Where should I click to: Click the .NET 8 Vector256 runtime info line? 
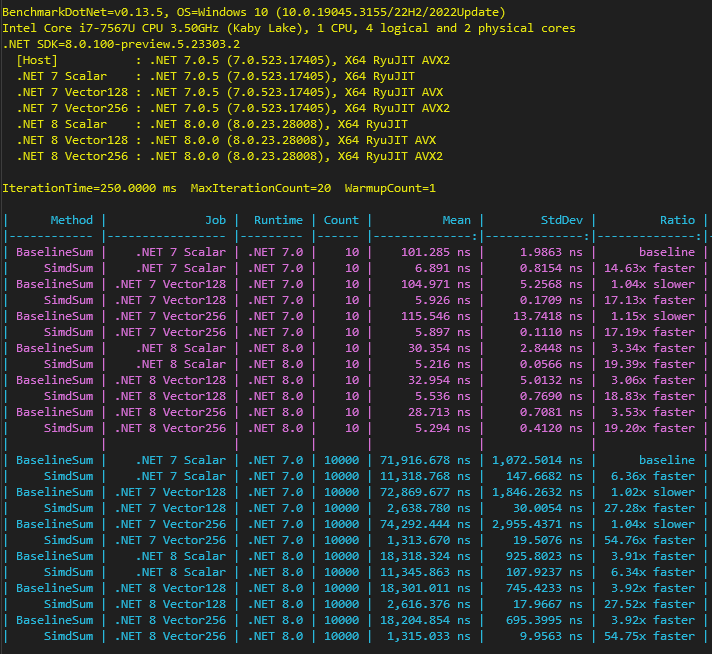pos(229,156)
